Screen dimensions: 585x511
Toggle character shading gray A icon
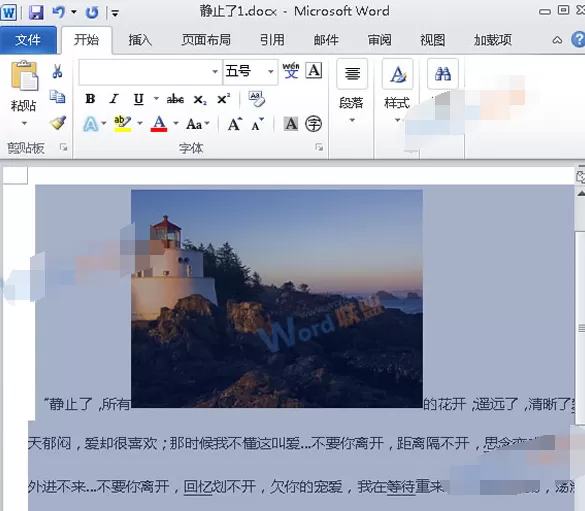click(x=291, y=123)
